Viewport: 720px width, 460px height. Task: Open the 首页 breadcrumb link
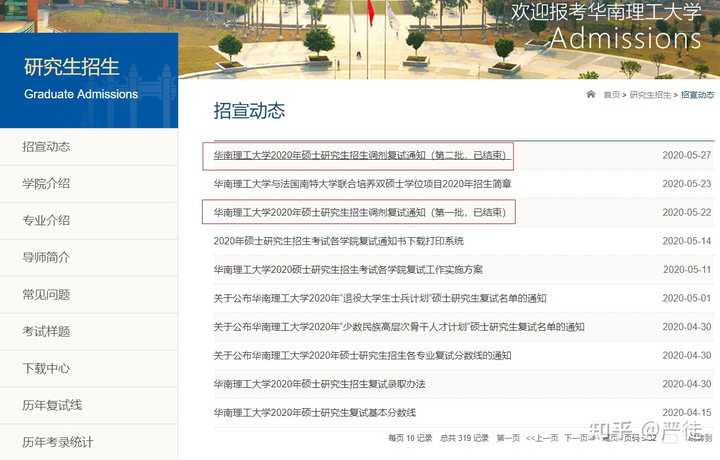tap(611, 95)
